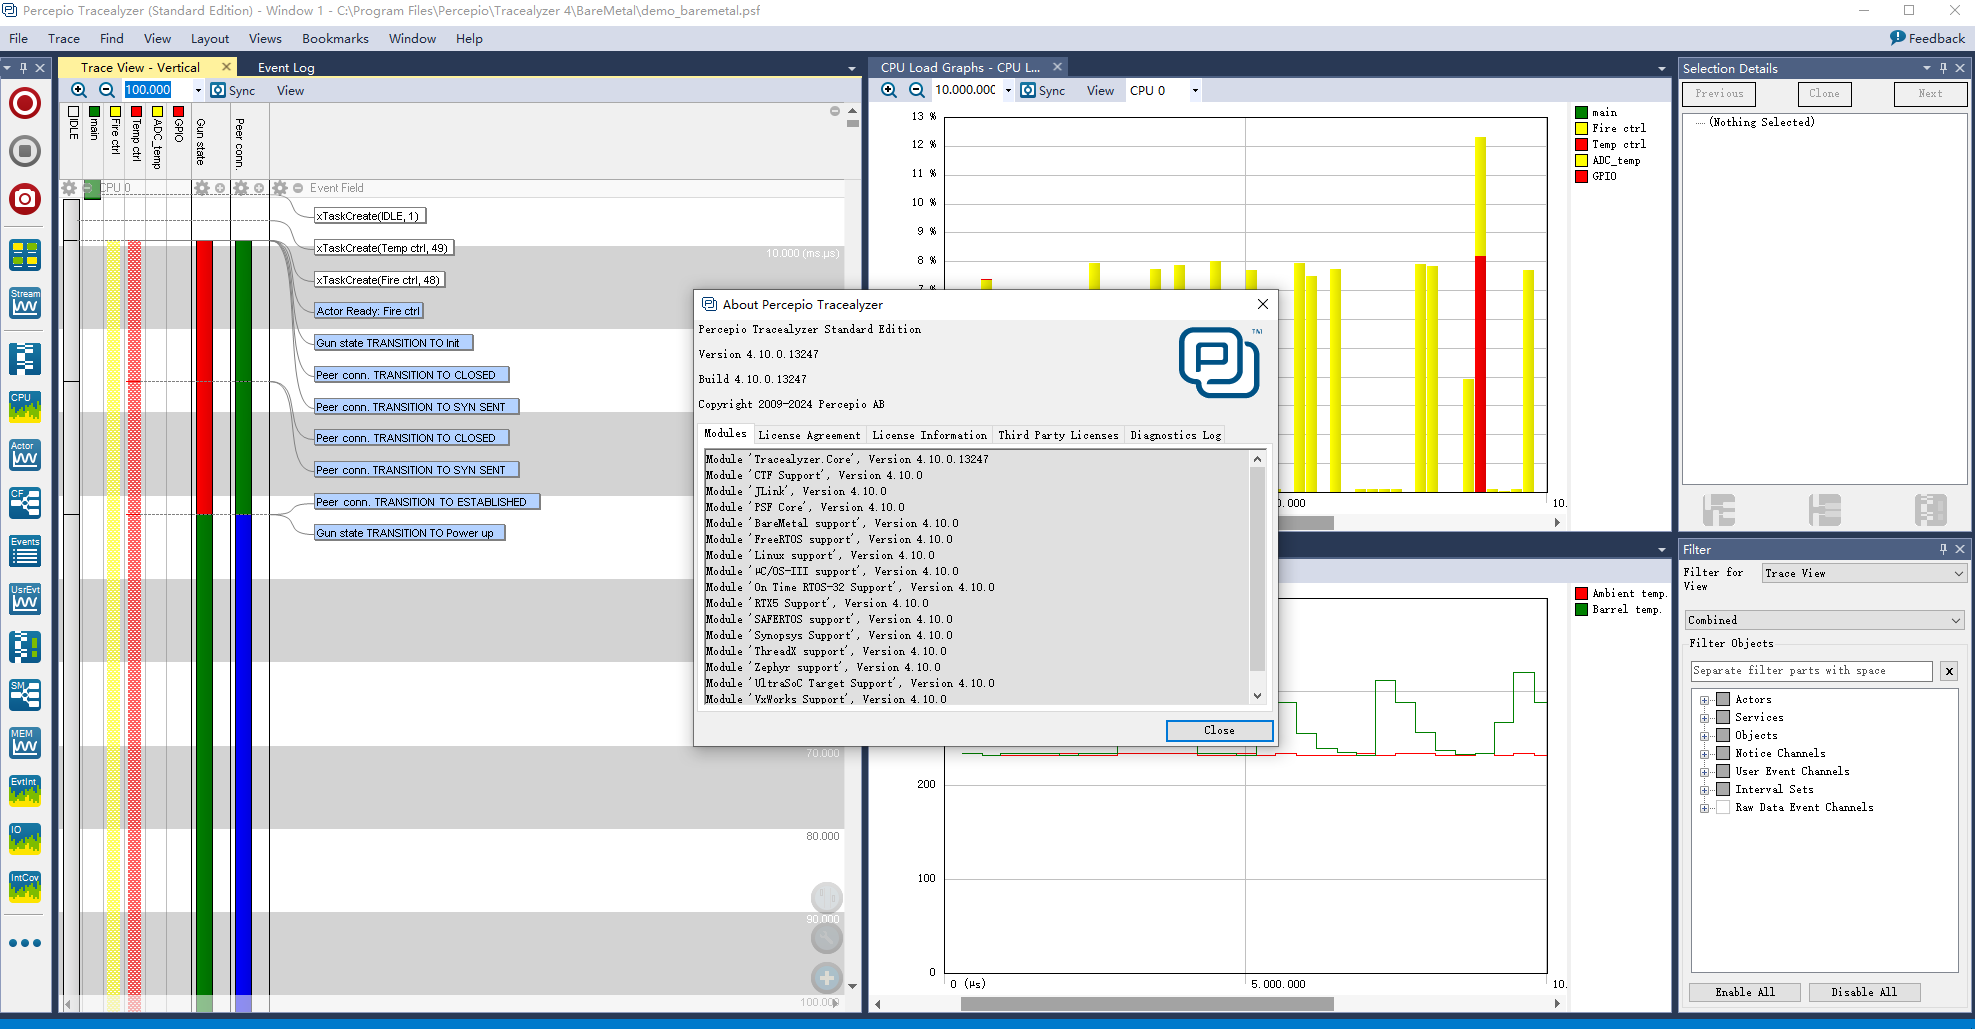The image size is (1975, 1029).
Task: Open the IO intensity sidebar icon
Action: pyautogui.click(x=25, y=839)
